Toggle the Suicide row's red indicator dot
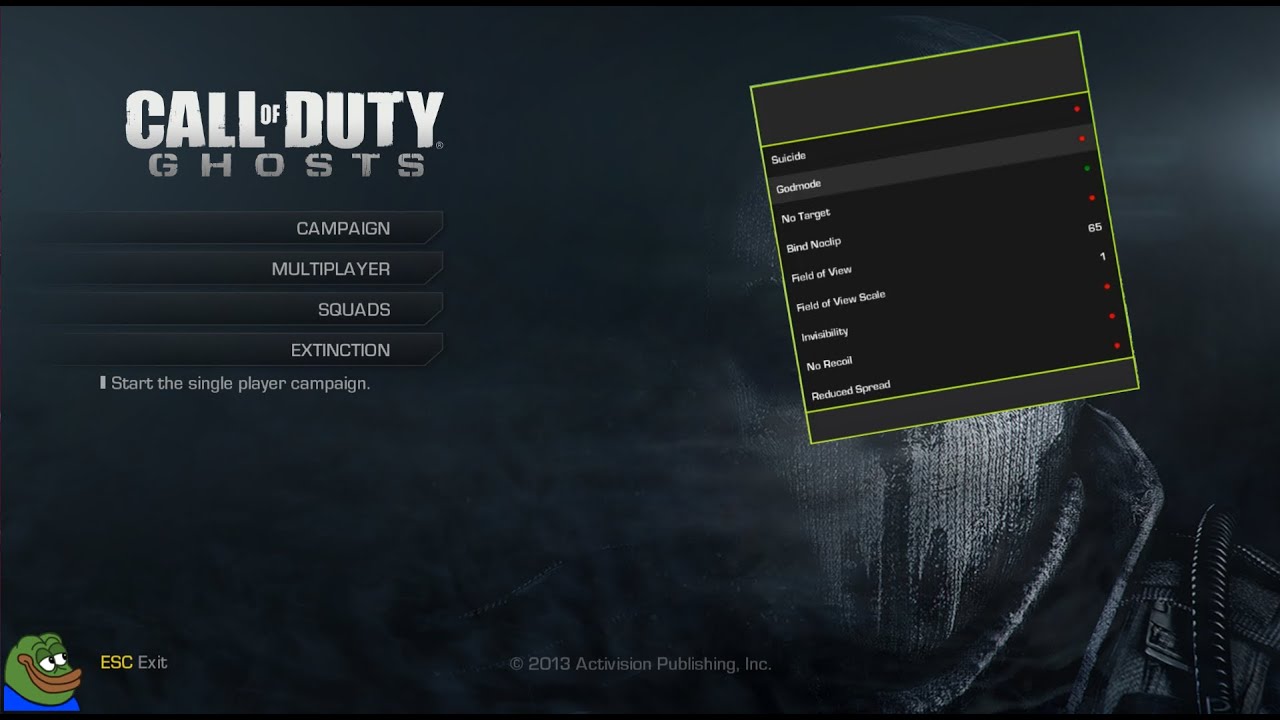 click(x=1077, y=109)
